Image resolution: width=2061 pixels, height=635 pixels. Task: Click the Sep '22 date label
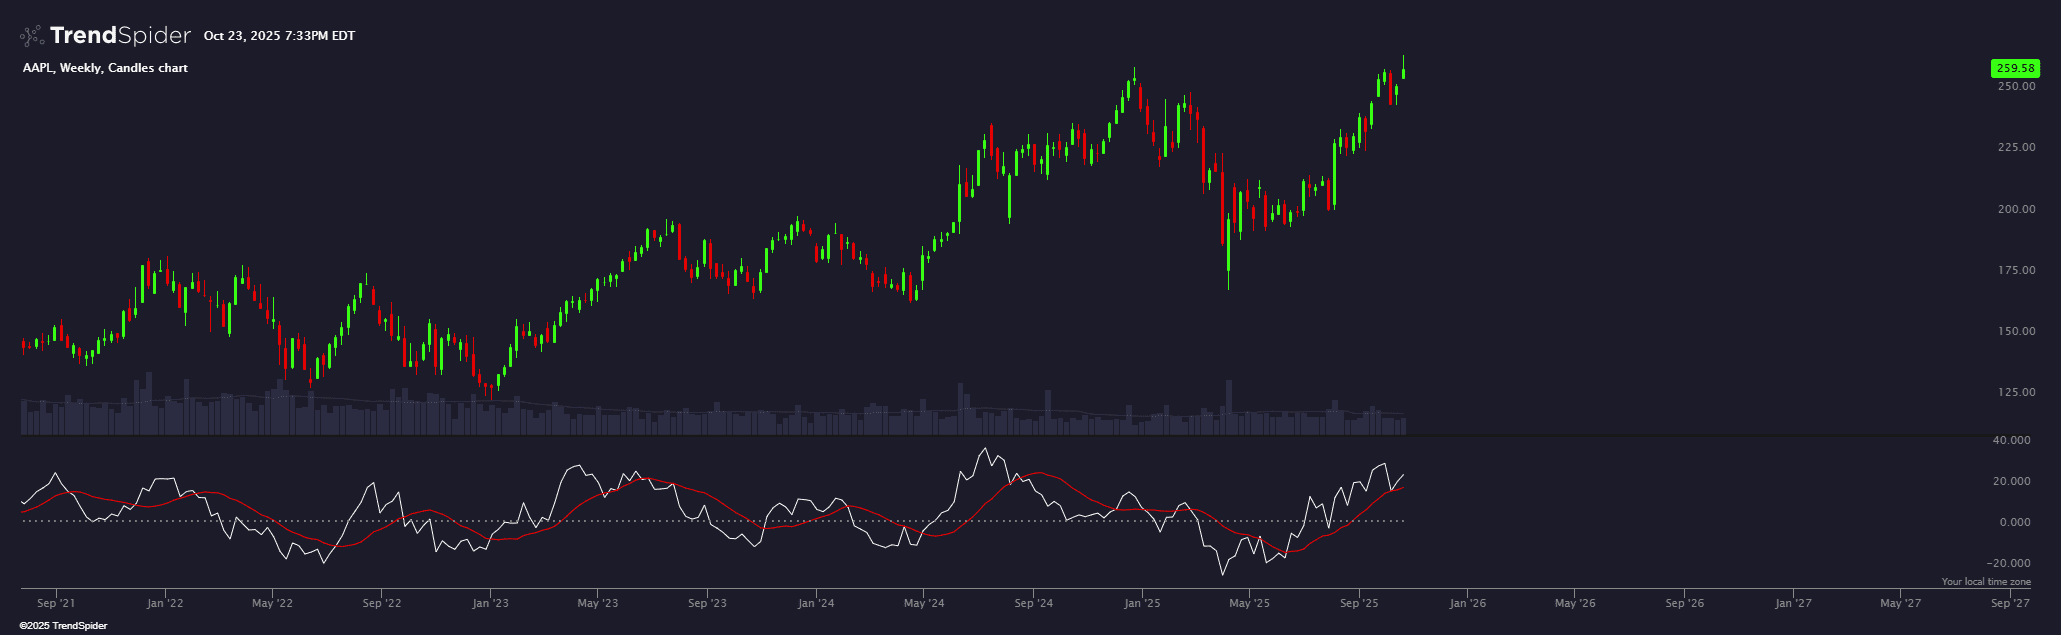click(381, 603)
